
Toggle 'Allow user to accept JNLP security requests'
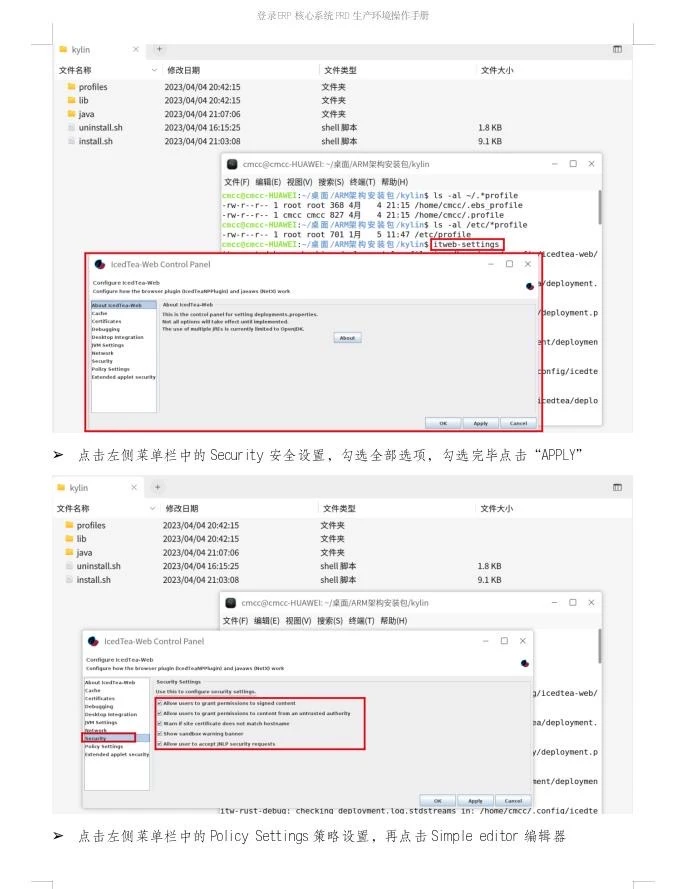(160, 743)
